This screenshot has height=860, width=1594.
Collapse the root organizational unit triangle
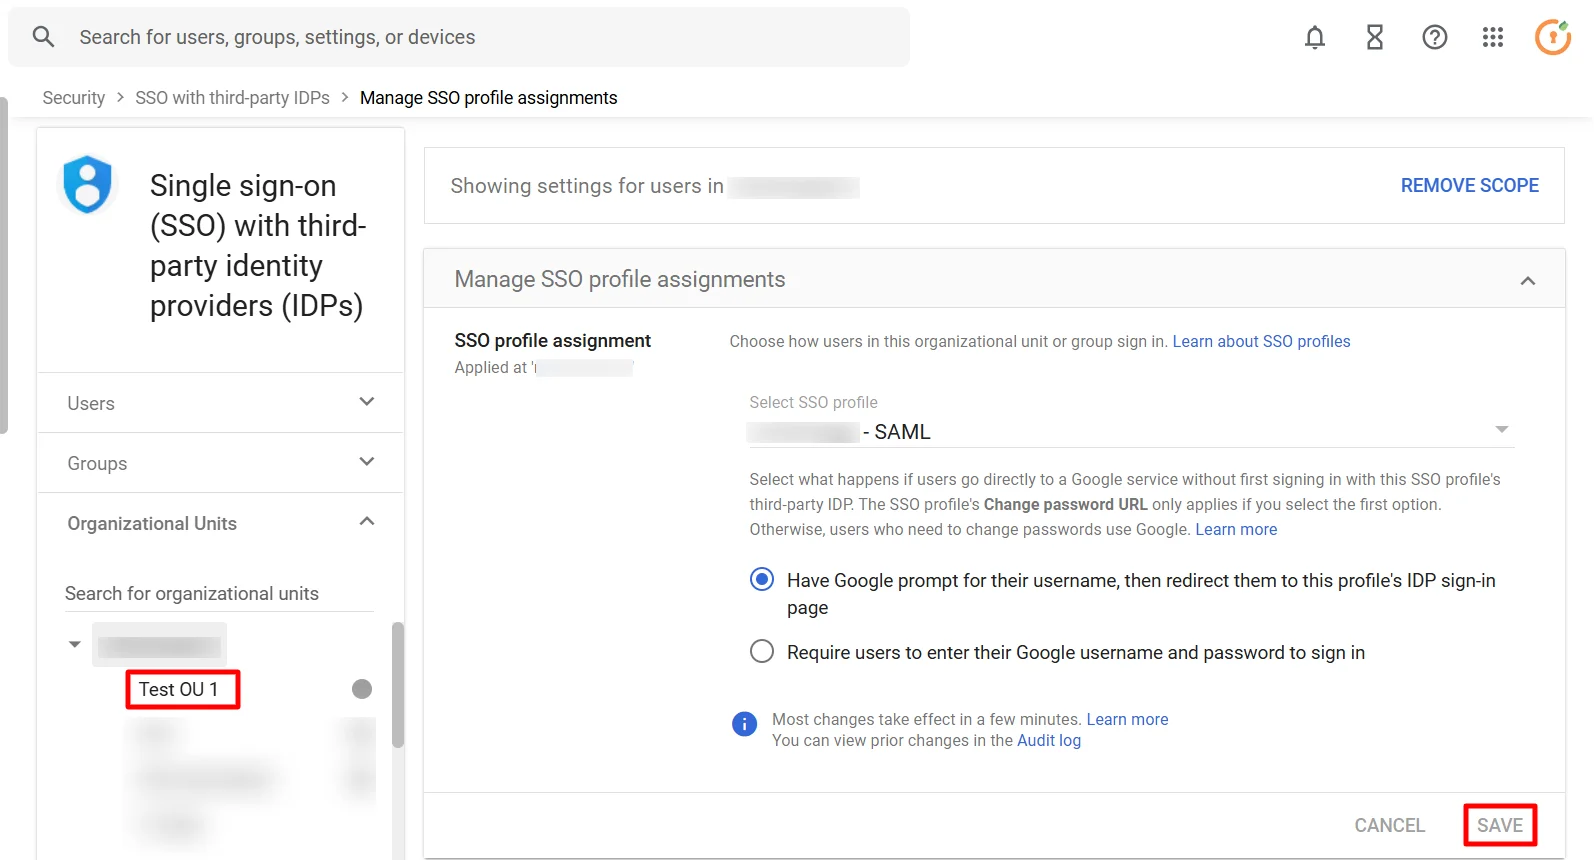click(74, 644)
